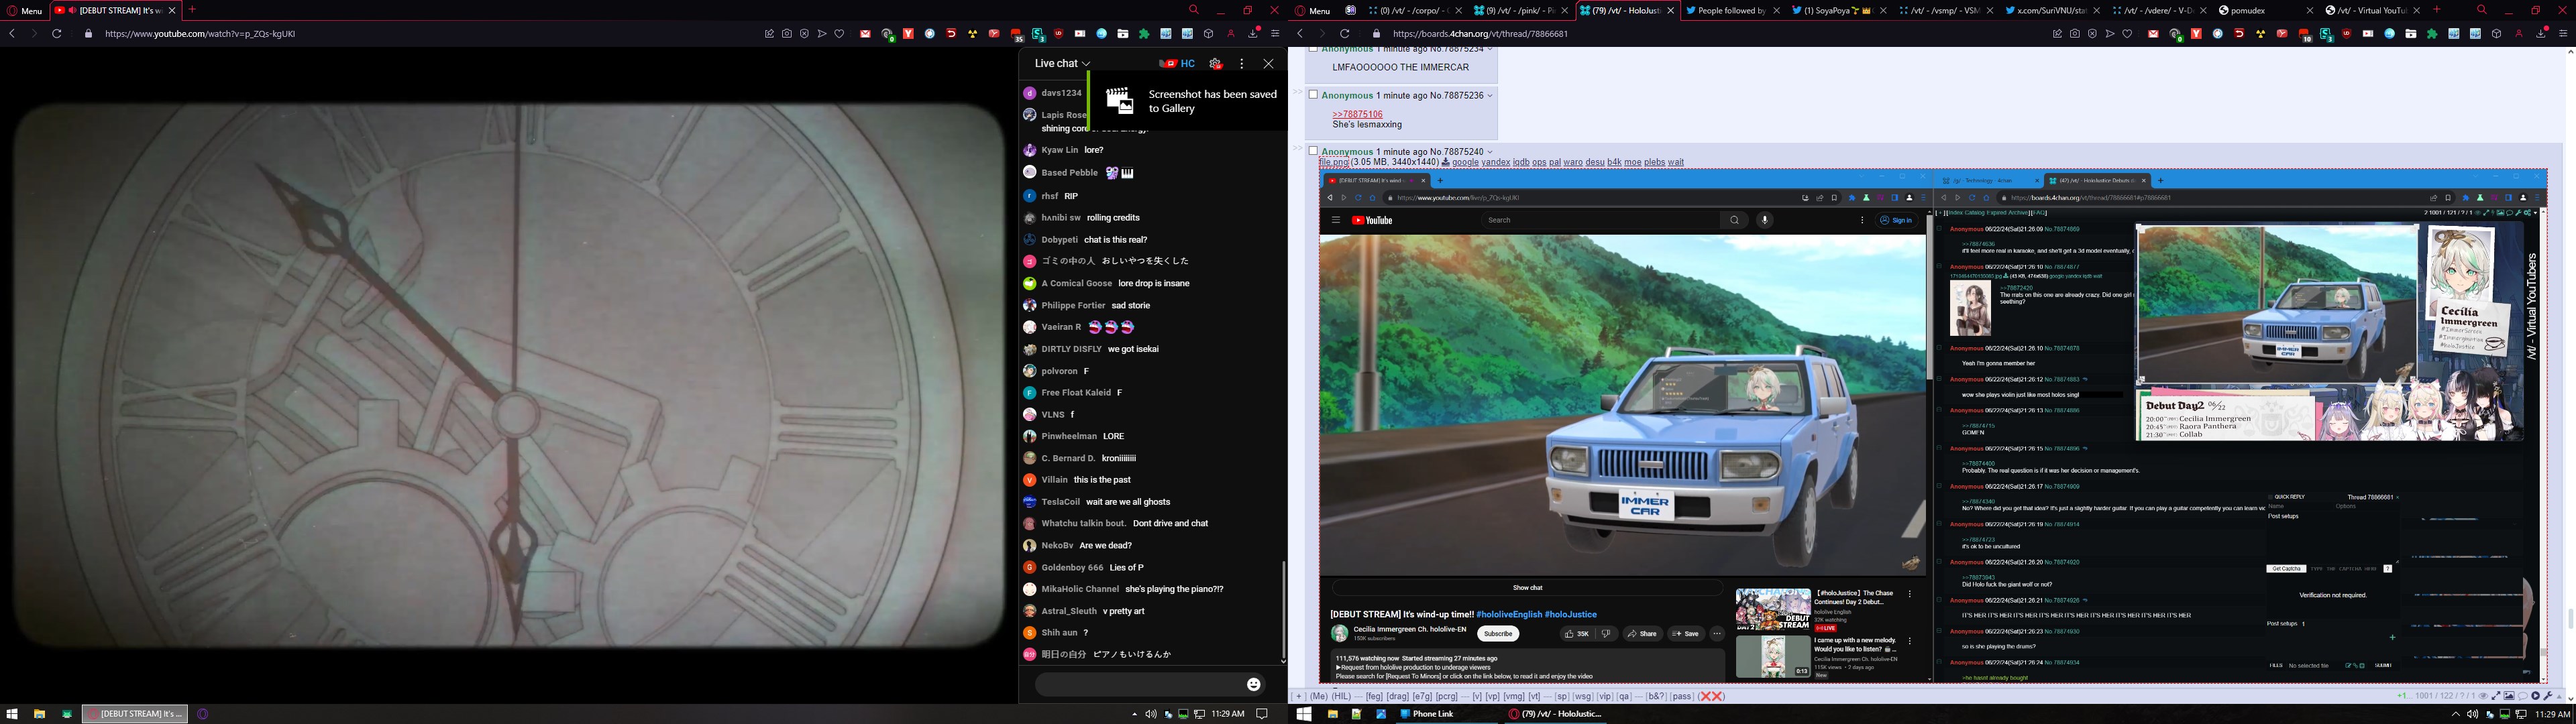Search image with the yandex link
This screenshot has width=2576, height=724.
1496,162
